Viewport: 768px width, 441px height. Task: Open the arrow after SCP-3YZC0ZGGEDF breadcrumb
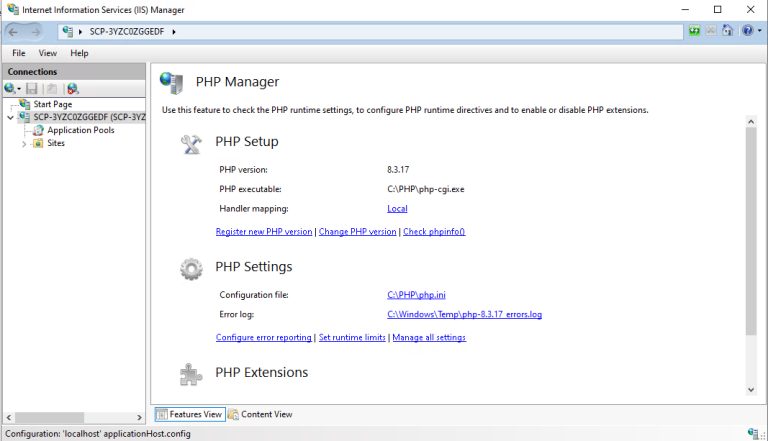174,32
